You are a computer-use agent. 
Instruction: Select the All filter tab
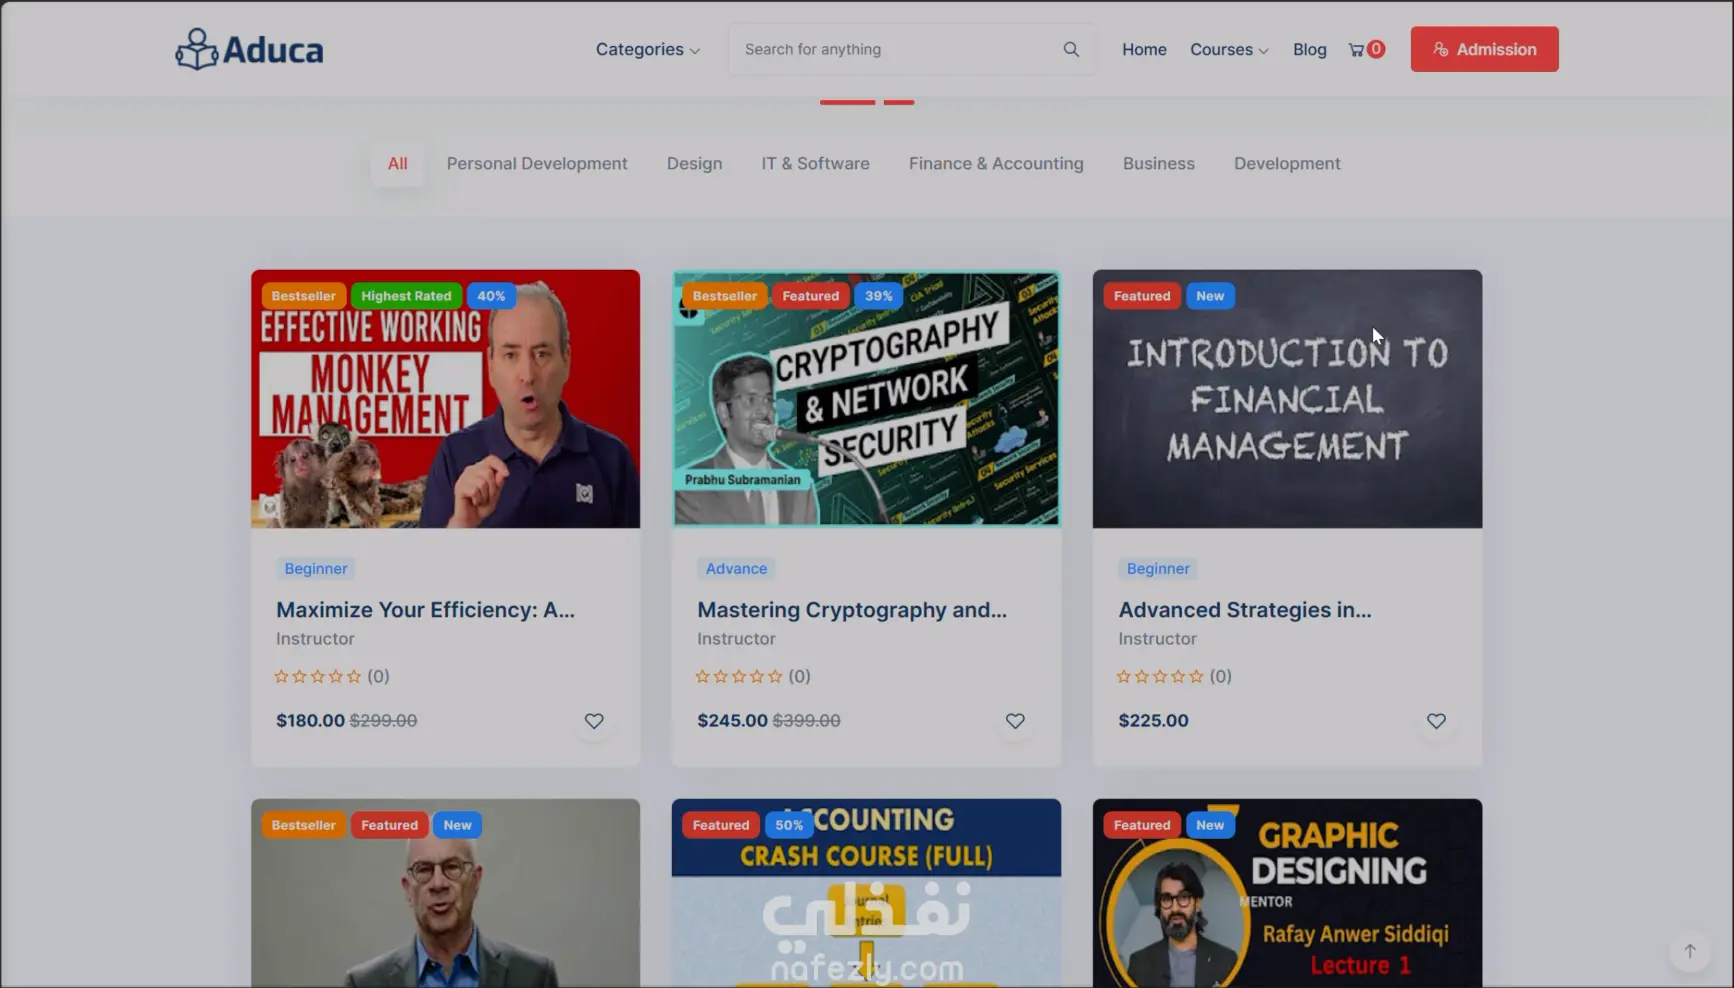398,164
